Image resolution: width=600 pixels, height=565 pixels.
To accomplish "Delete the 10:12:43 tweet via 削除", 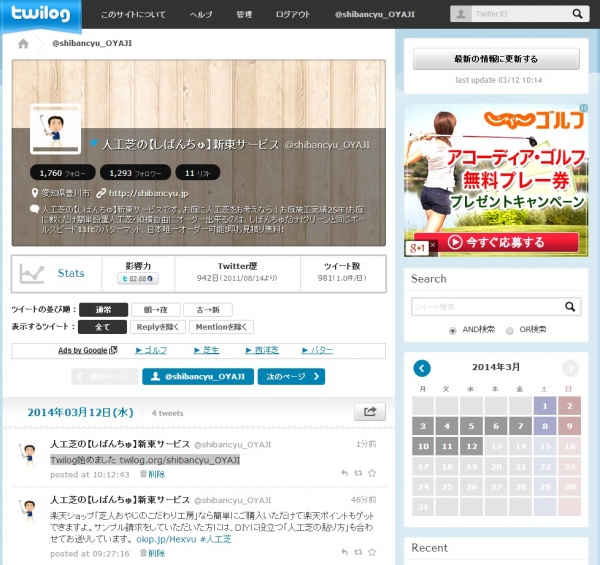I will pos(153,474).
